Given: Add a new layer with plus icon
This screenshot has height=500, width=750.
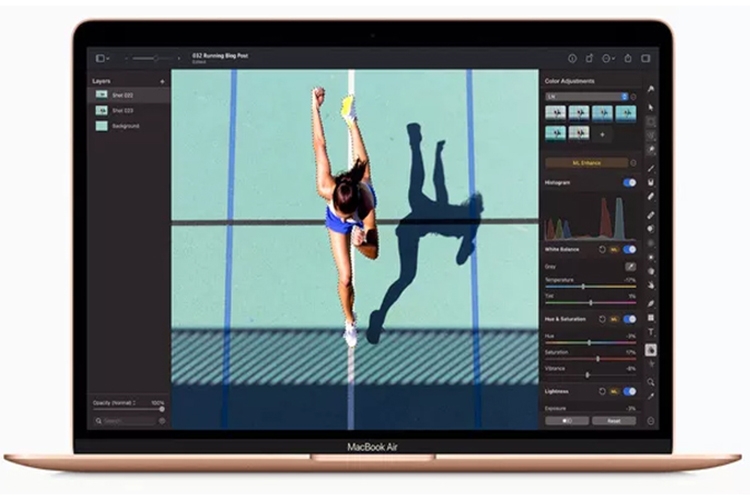Looking at the screenshot, I should [x=162, y=82].
